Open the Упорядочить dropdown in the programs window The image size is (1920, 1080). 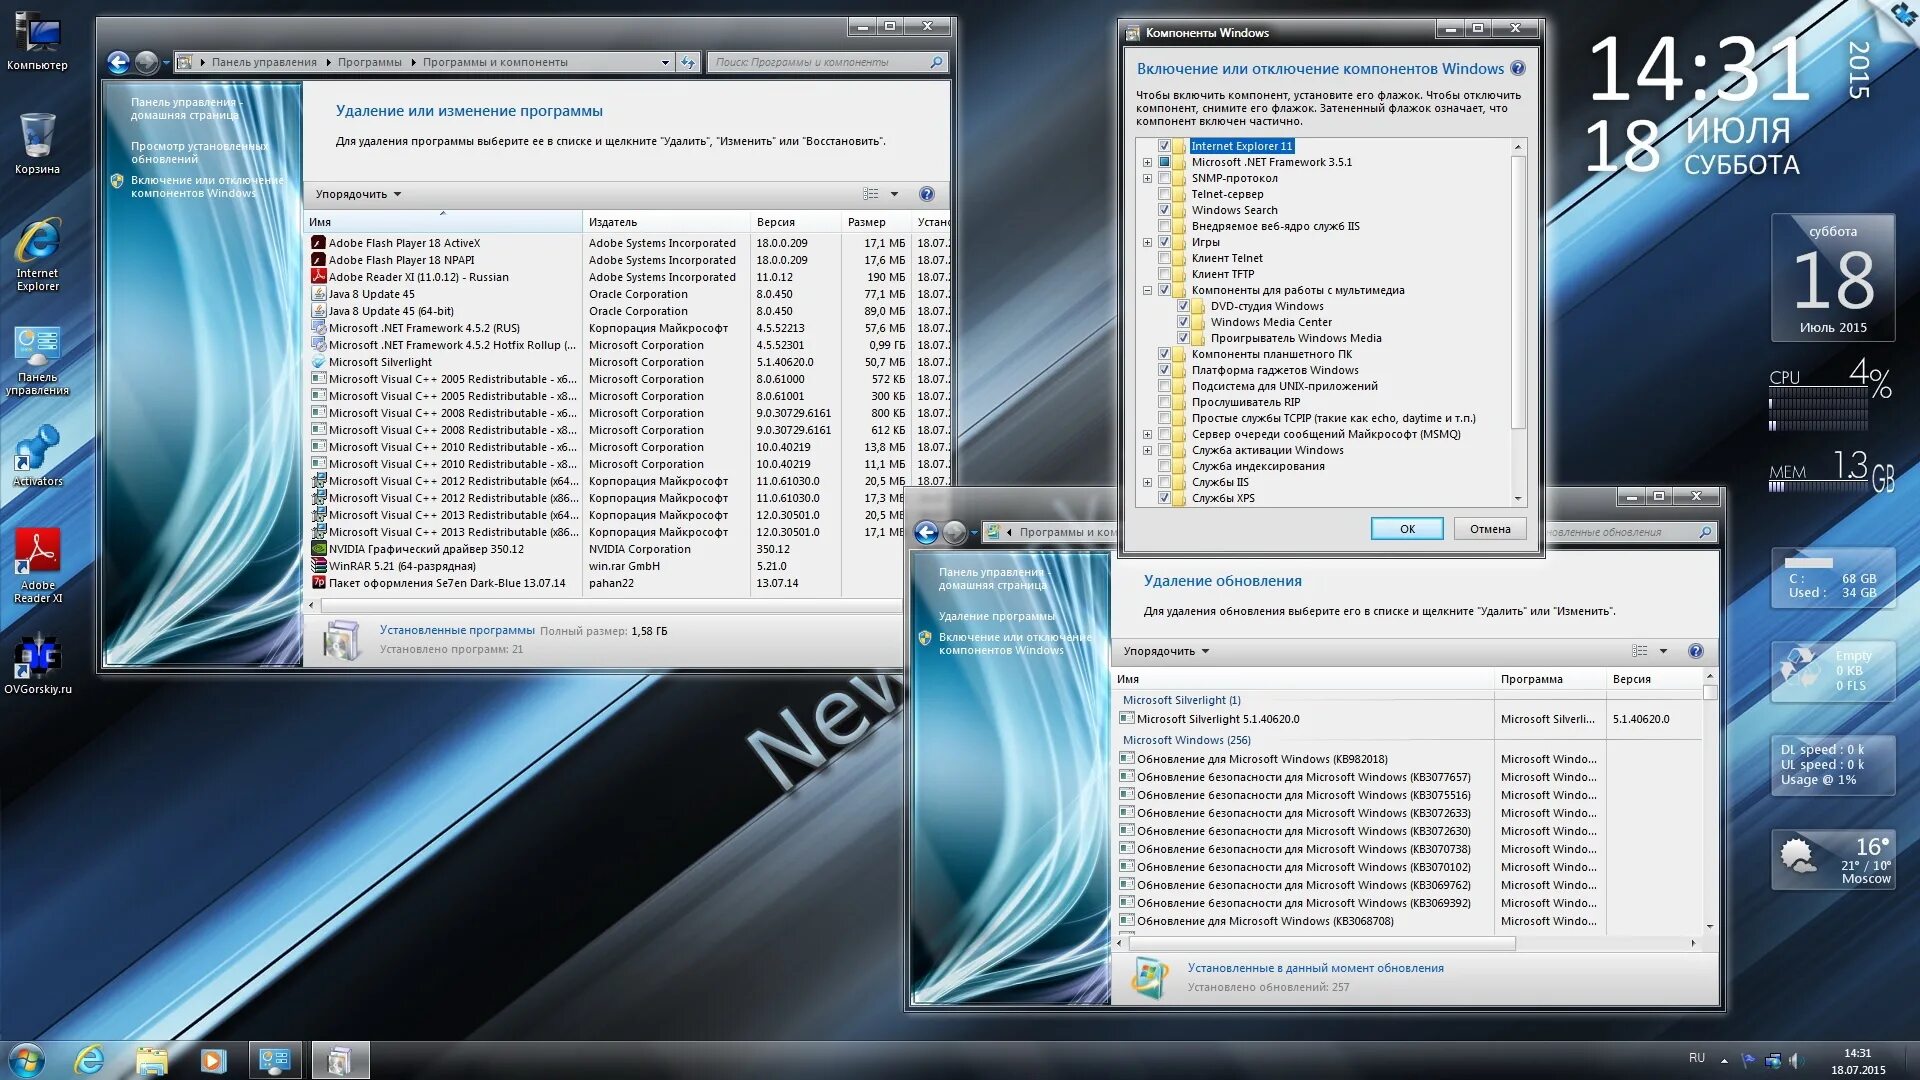tap(358, 194)
